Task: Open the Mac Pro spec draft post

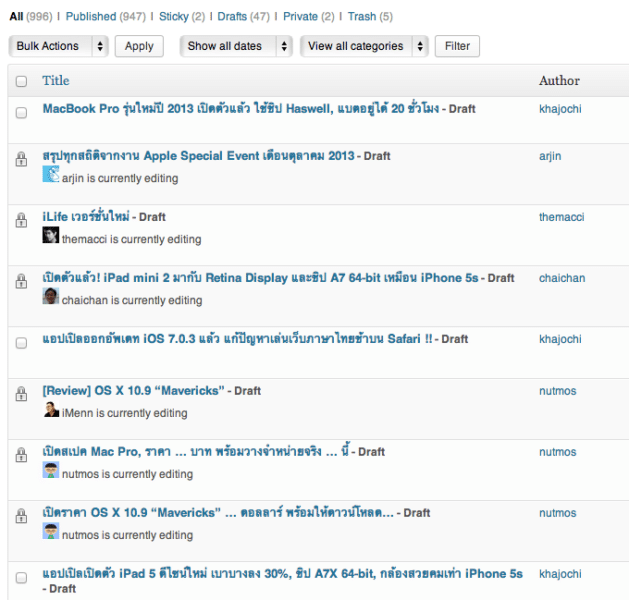Action: pos(196,452)
